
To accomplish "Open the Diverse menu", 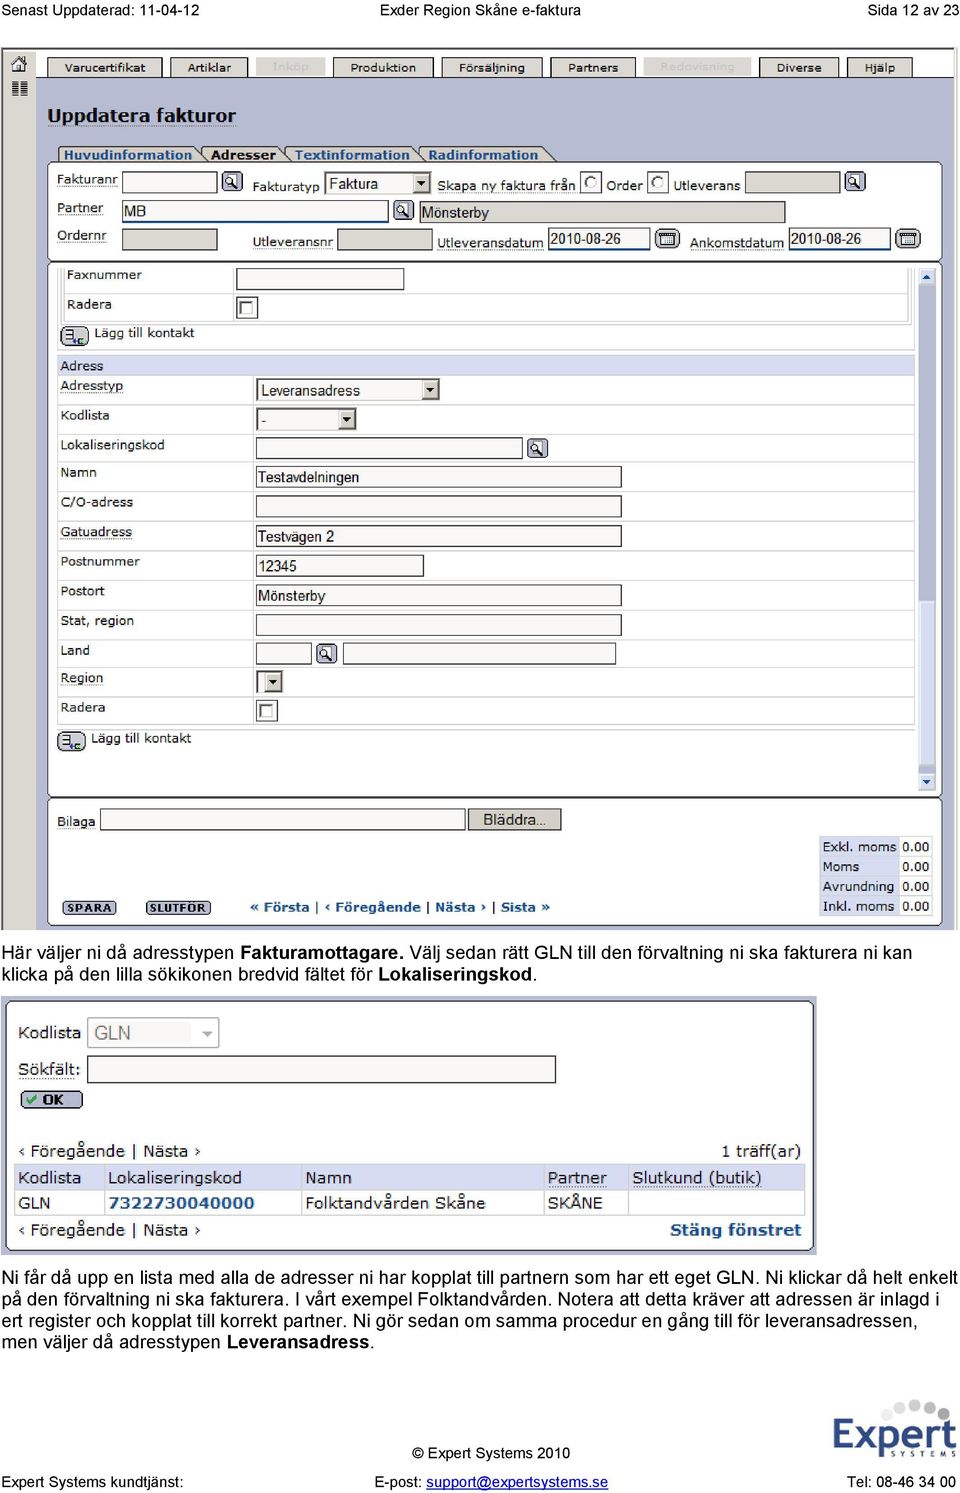I will 799,68.
